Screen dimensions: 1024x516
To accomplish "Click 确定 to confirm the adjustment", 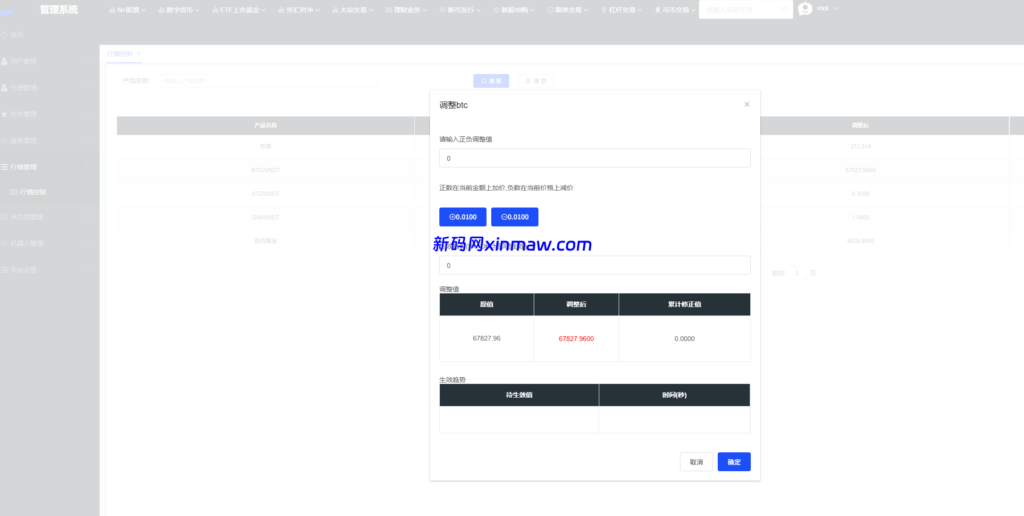I will pyautogui.click(x=734, y=462).
